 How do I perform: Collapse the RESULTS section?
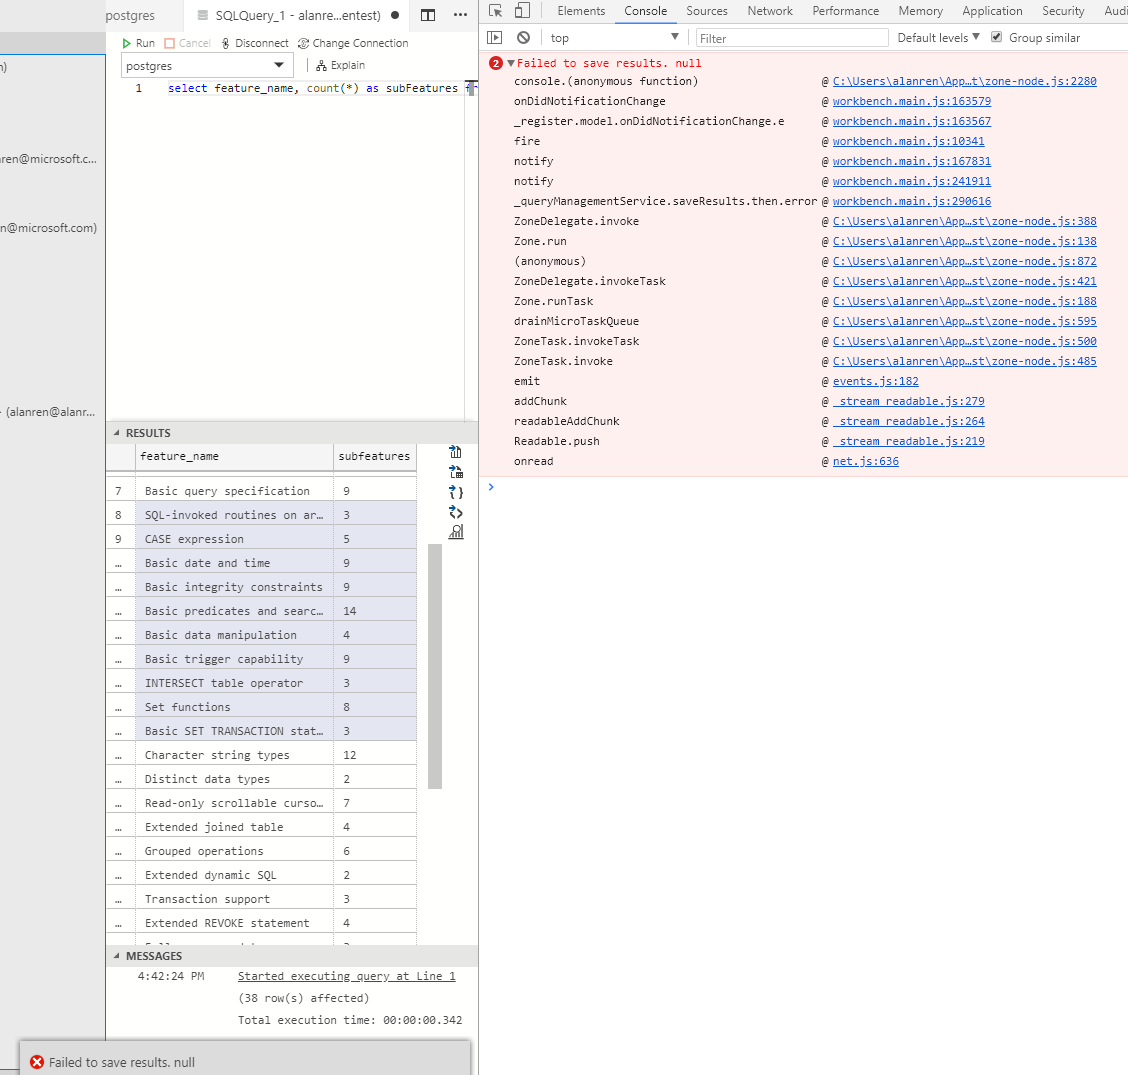tap(119, 432)
